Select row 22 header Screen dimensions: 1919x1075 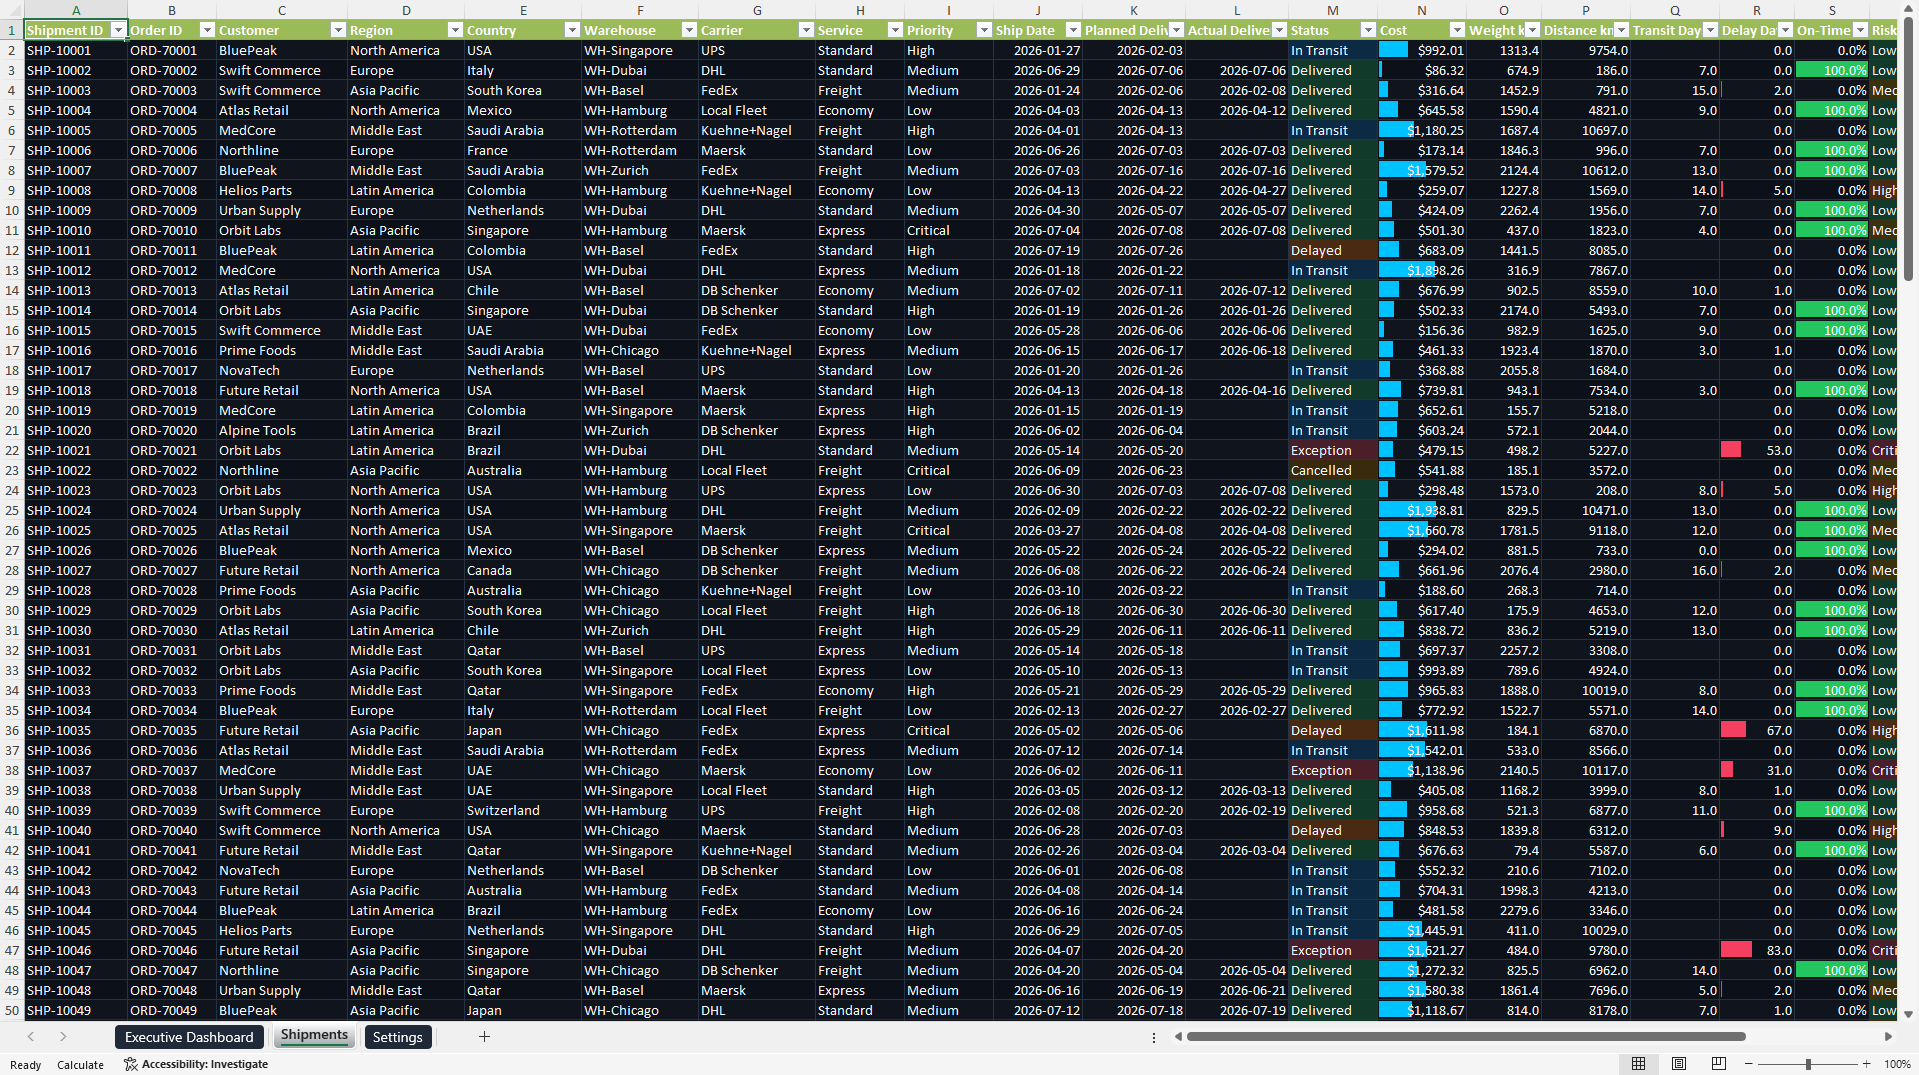tap(12, 450)
